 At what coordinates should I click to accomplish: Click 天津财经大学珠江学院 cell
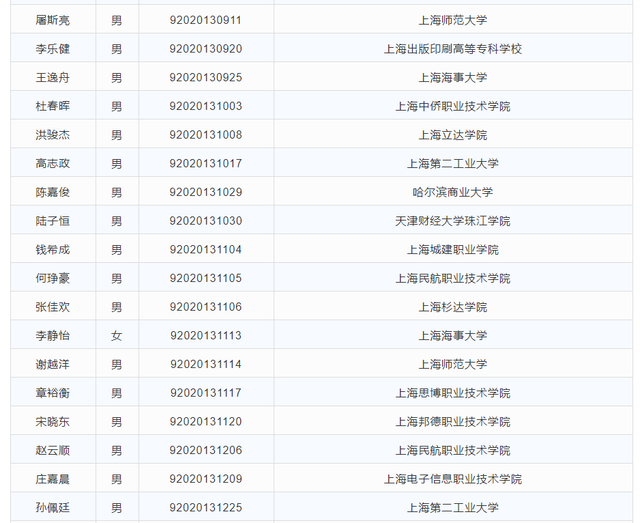[453, 221]
